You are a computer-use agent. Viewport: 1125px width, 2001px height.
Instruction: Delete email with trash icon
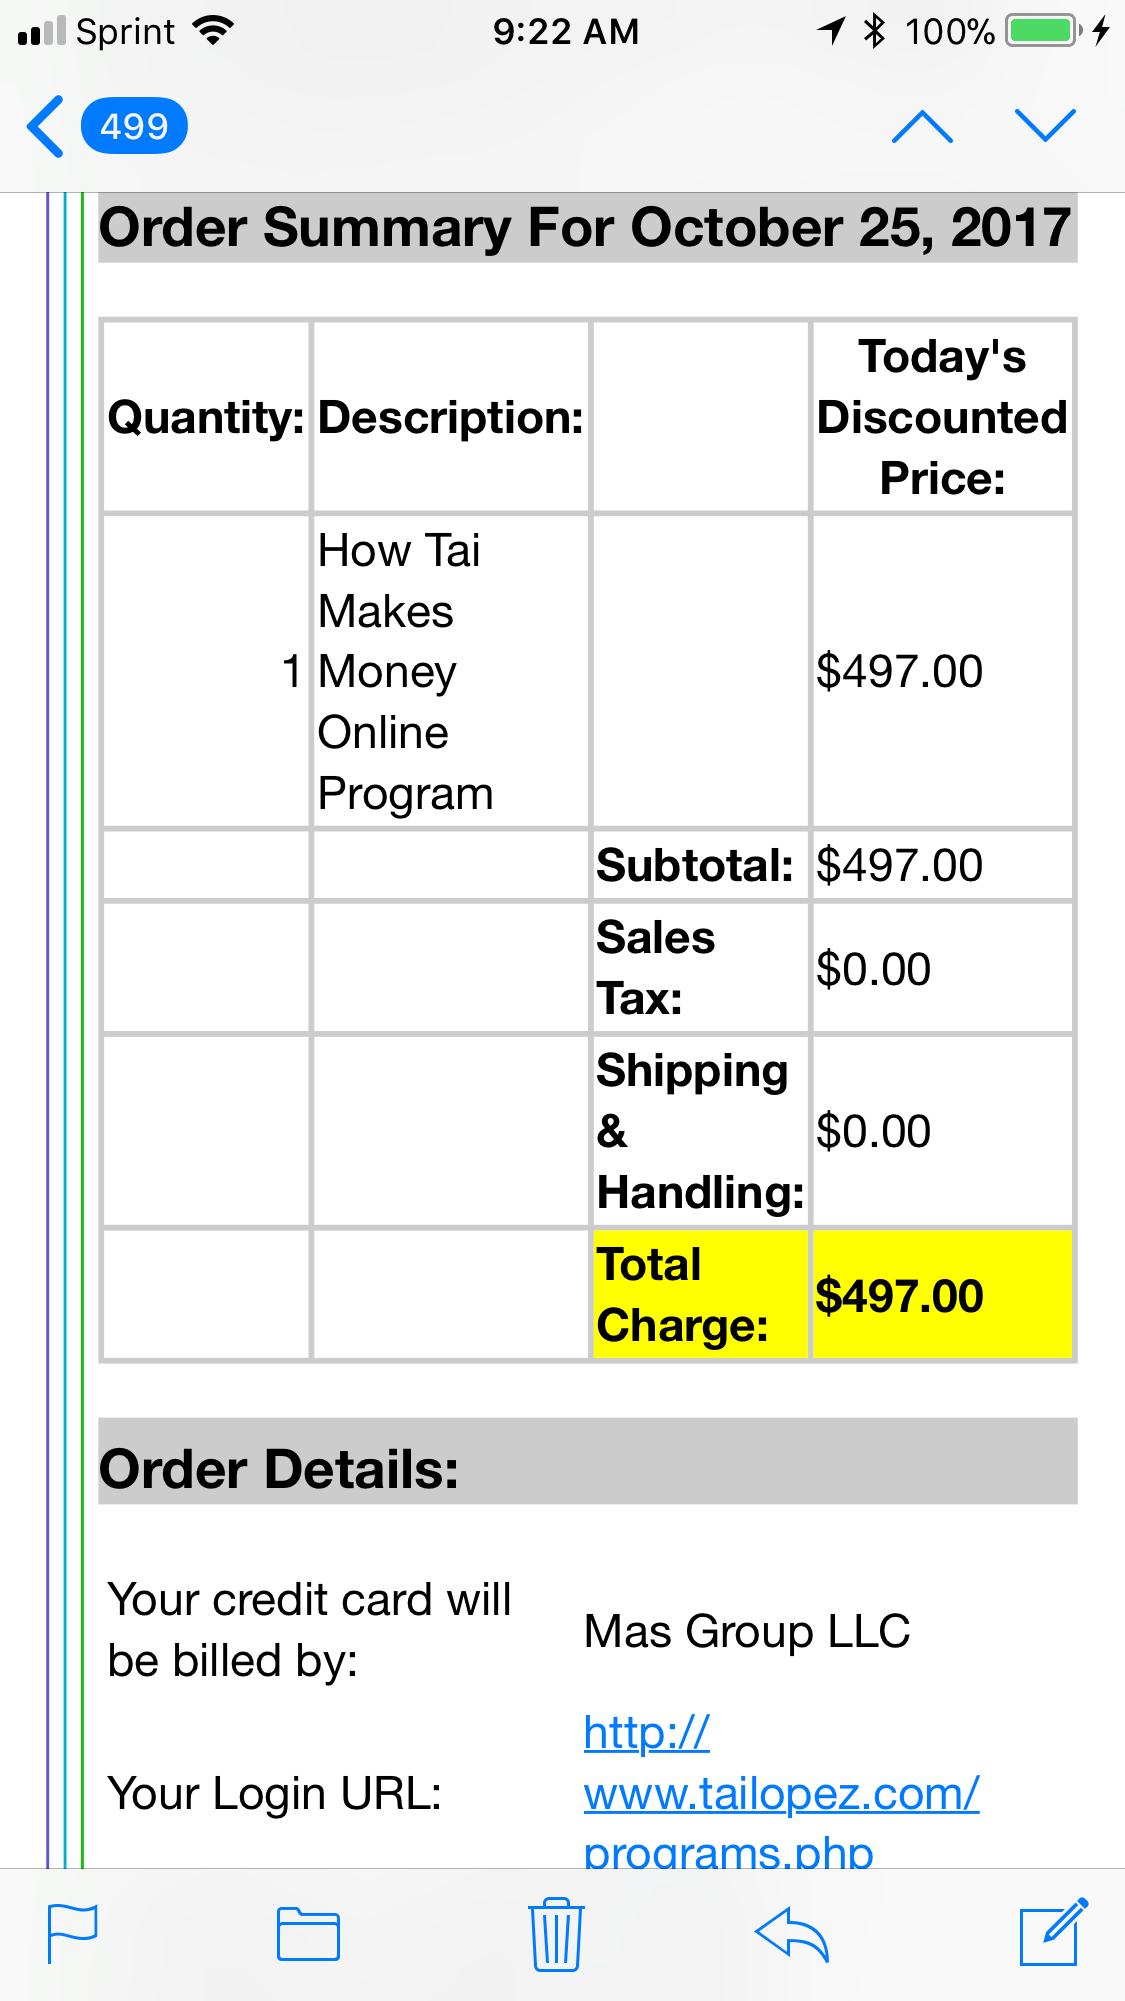pos(556,1933)
